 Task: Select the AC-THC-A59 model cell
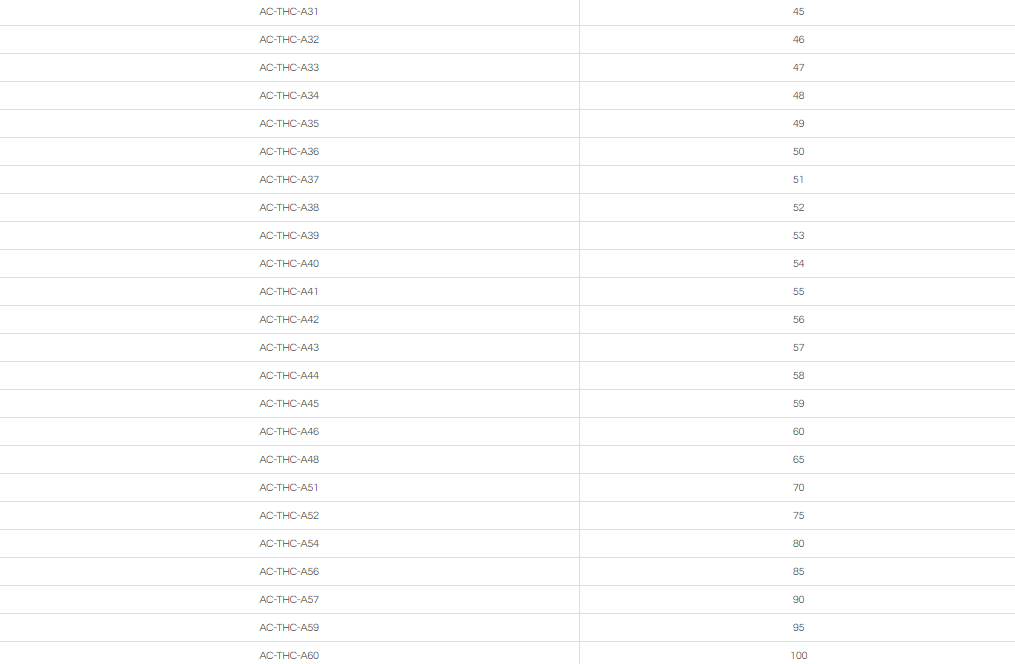tap(289, 628)
